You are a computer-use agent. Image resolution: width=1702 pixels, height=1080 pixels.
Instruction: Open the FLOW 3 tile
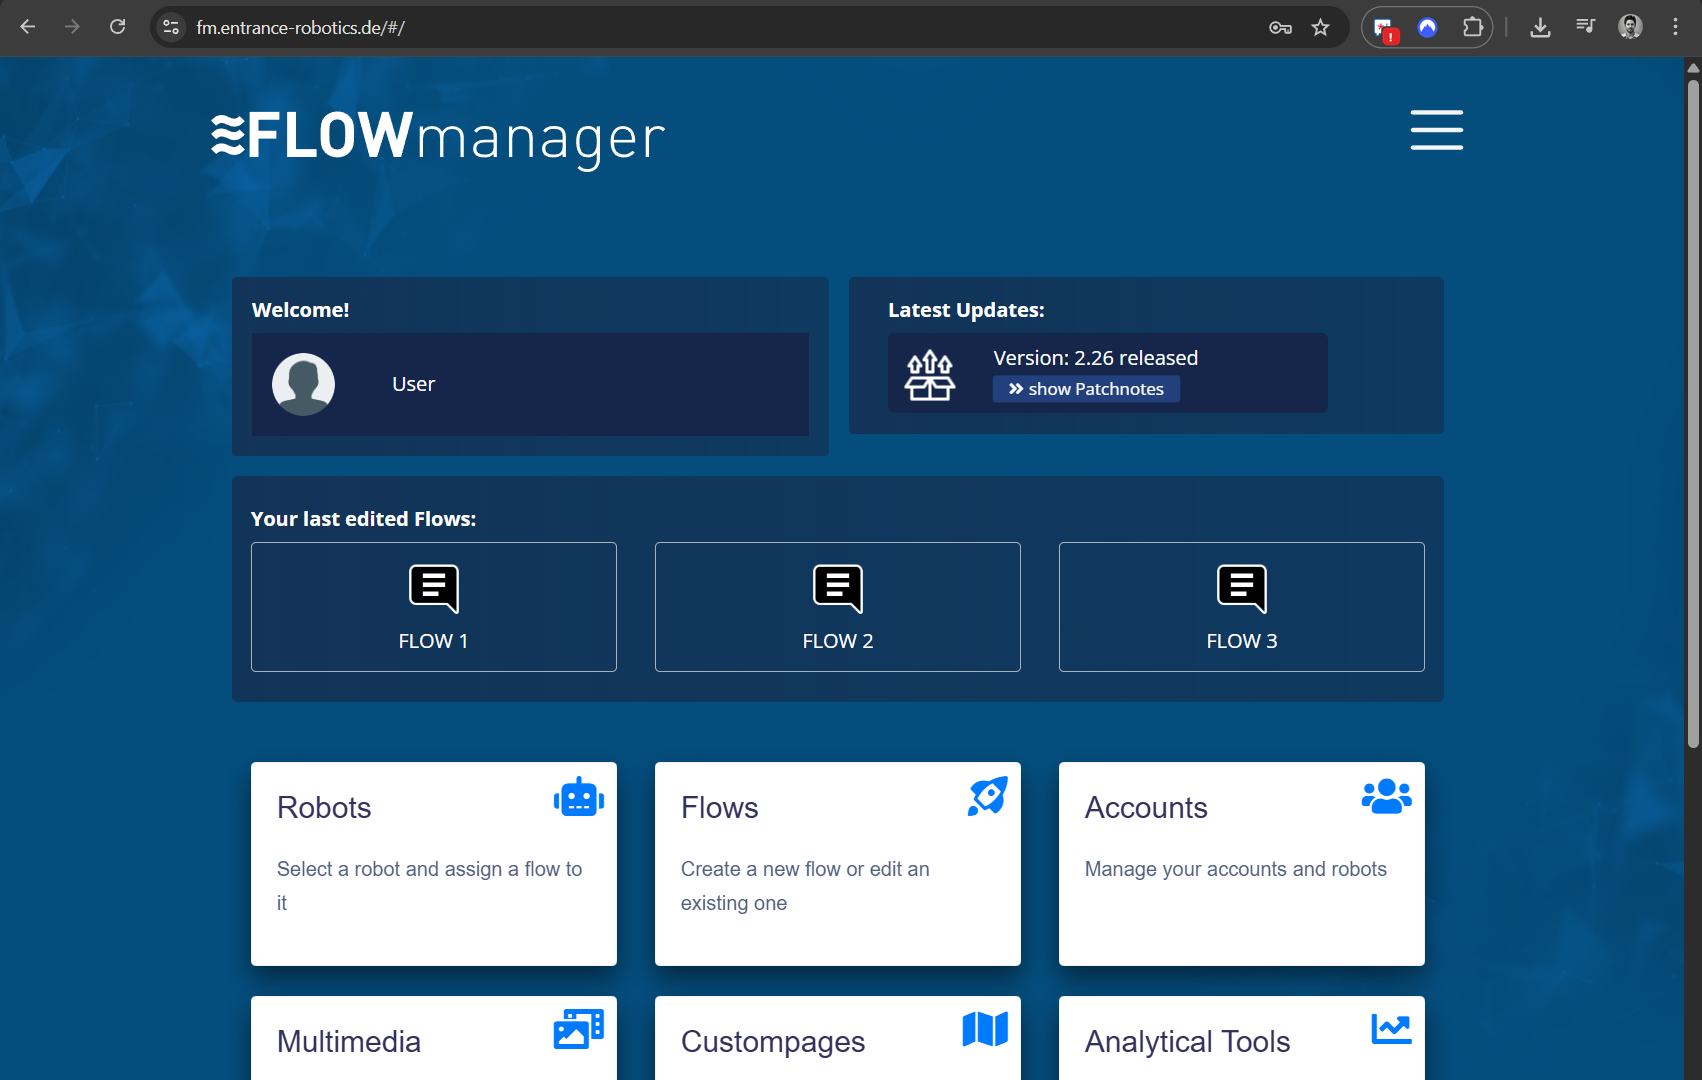coord(1241,607)
